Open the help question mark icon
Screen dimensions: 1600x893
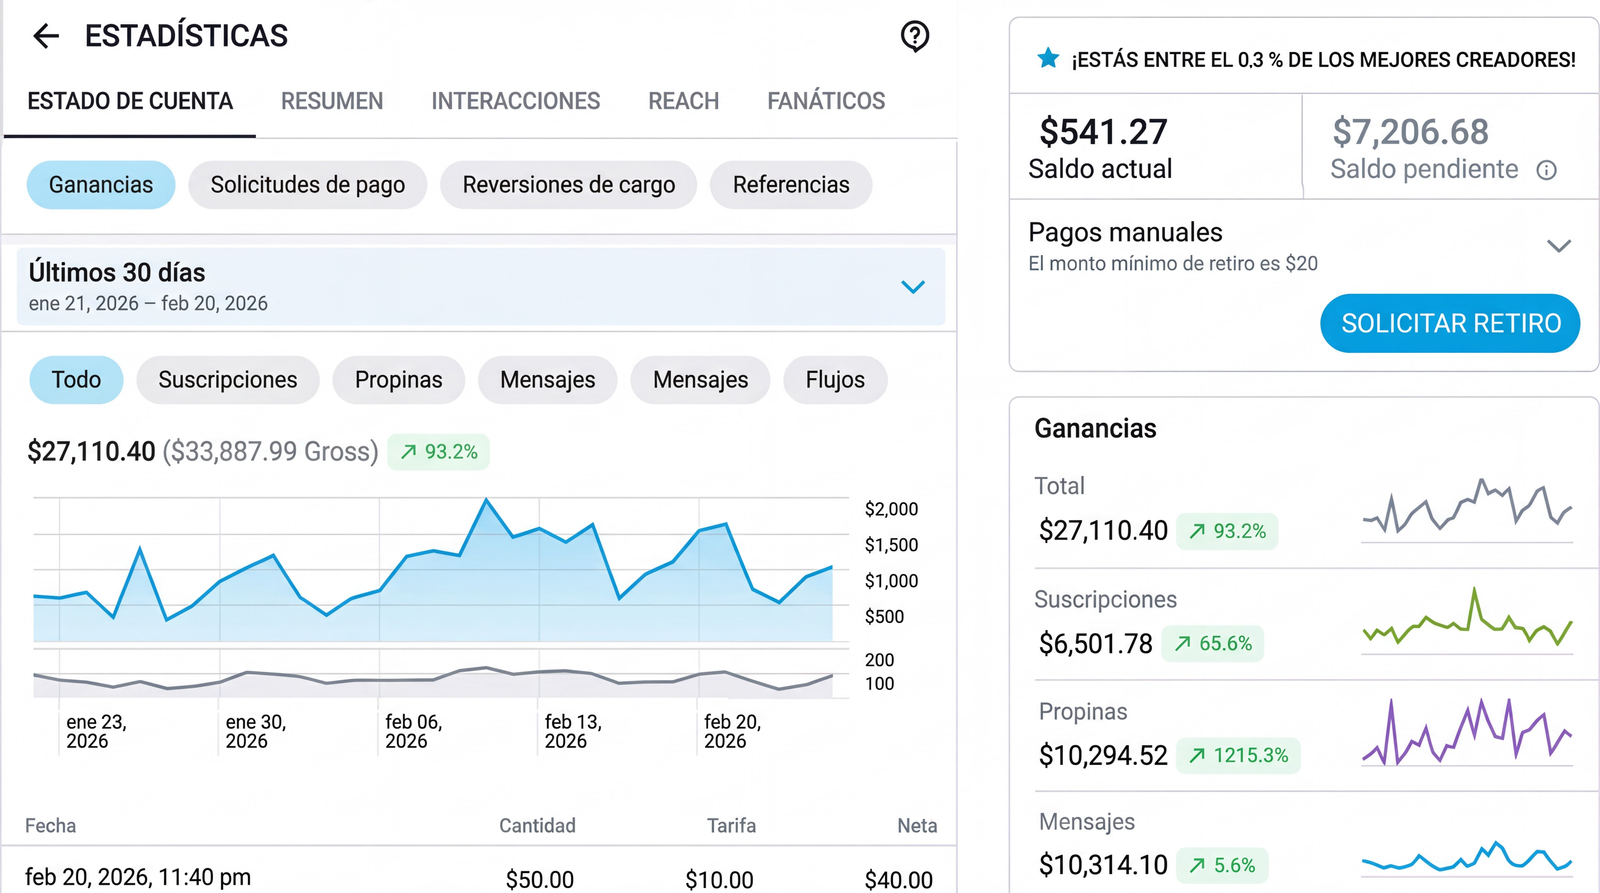tap(914, 37)
